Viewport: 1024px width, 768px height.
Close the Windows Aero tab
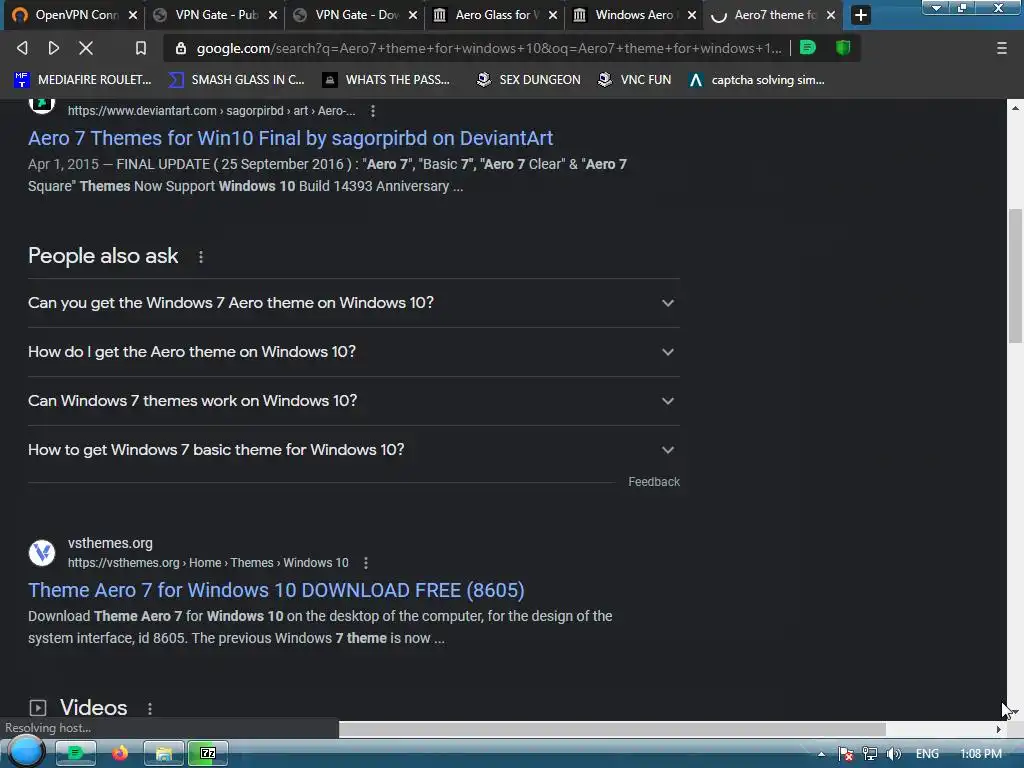tap(692, 15)
